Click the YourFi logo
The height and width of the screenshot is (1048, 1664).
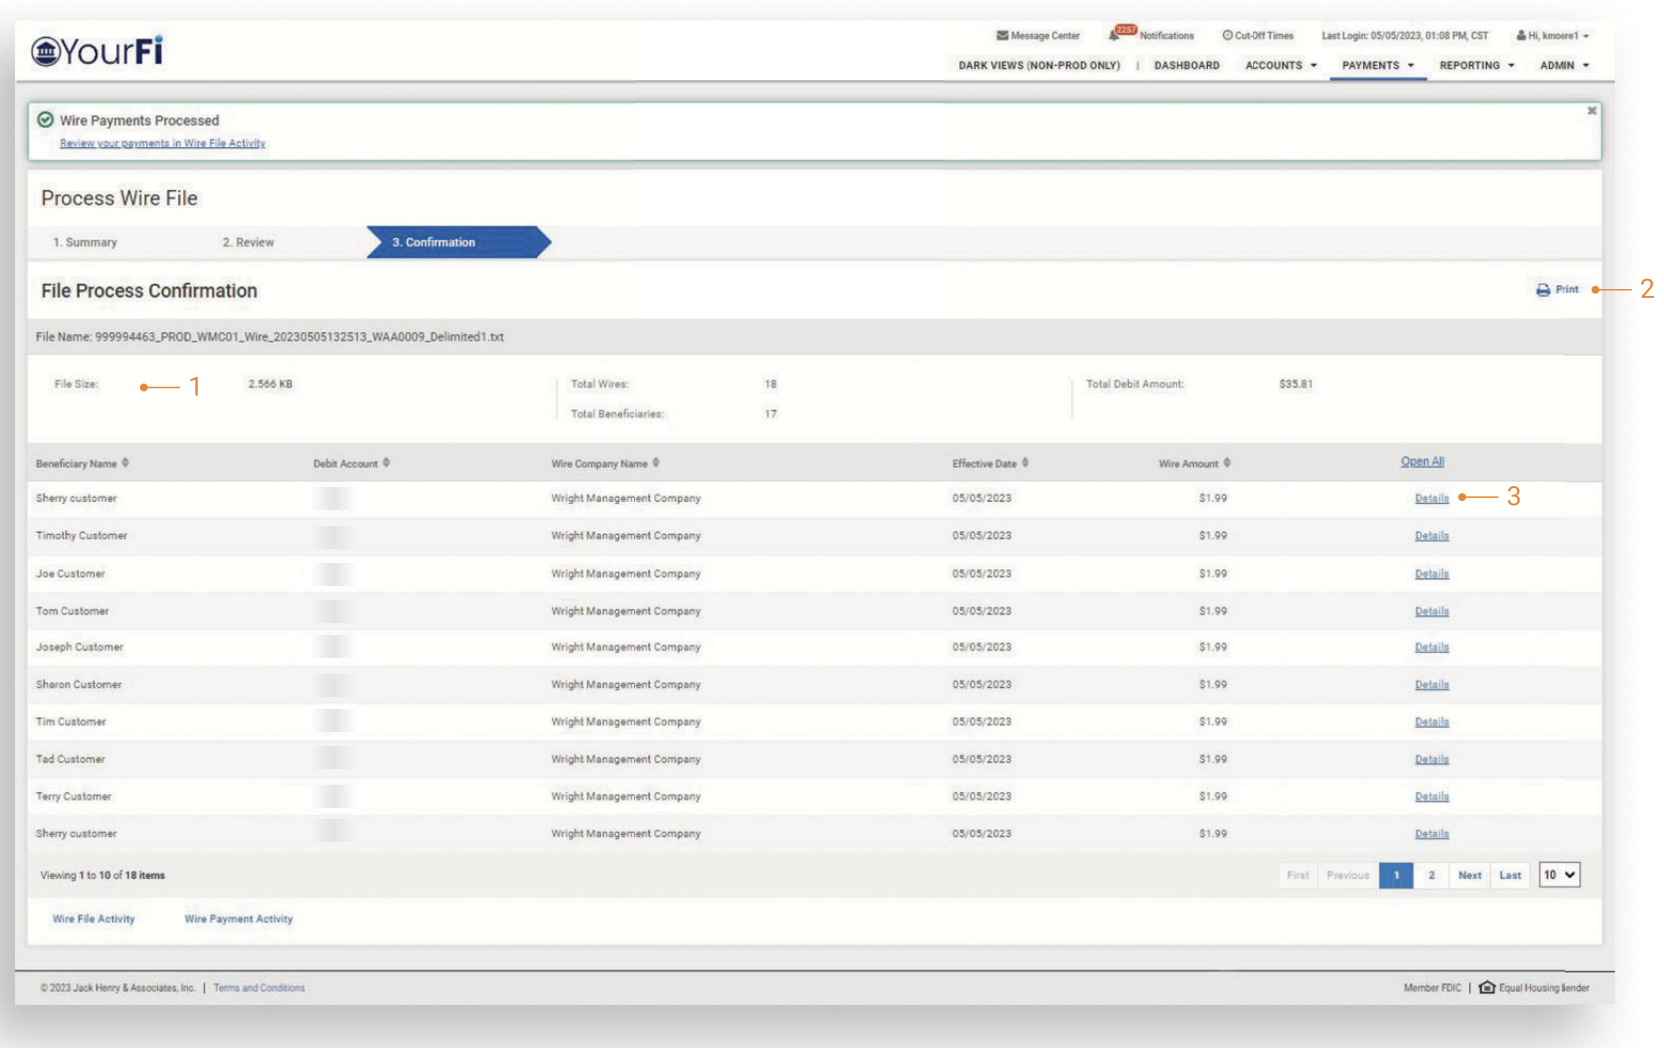coord(97,50)
